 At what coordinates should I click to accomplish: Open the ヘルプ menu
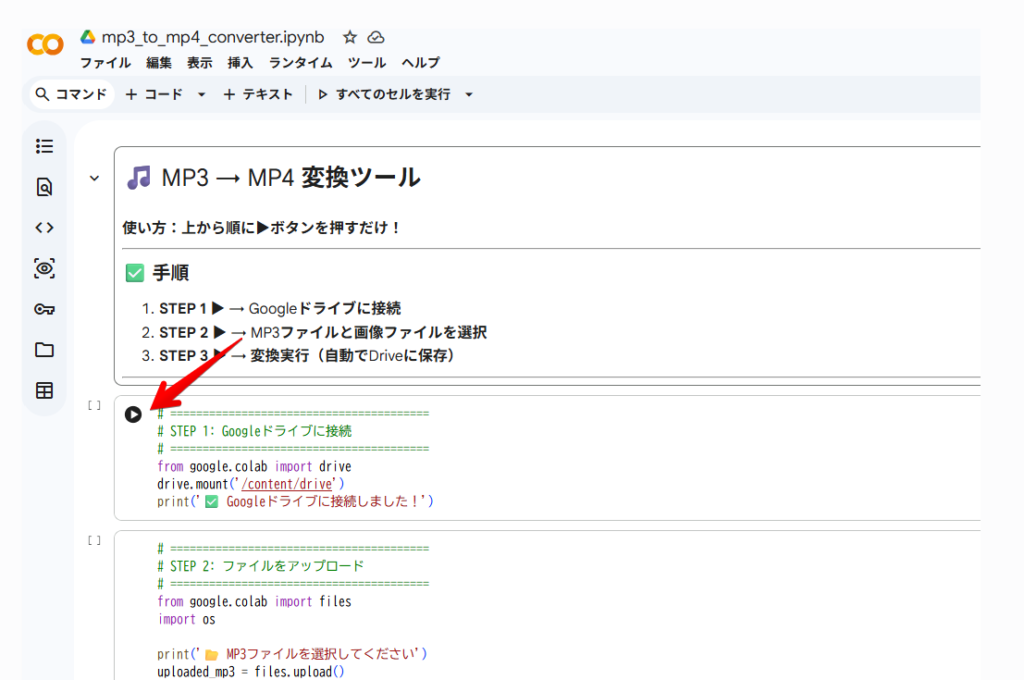[421, 63]
